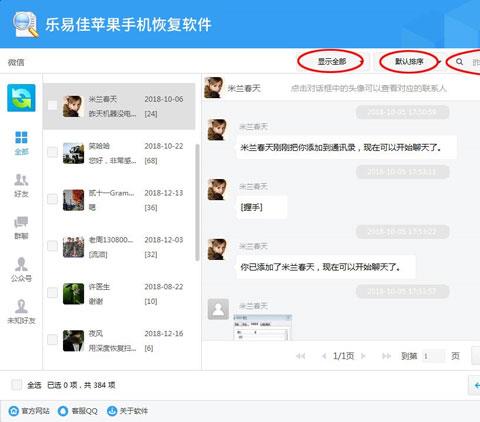Click 米兰春天 avatar in chat header
This screenshot has width=480, height=422.
point(213,88)
